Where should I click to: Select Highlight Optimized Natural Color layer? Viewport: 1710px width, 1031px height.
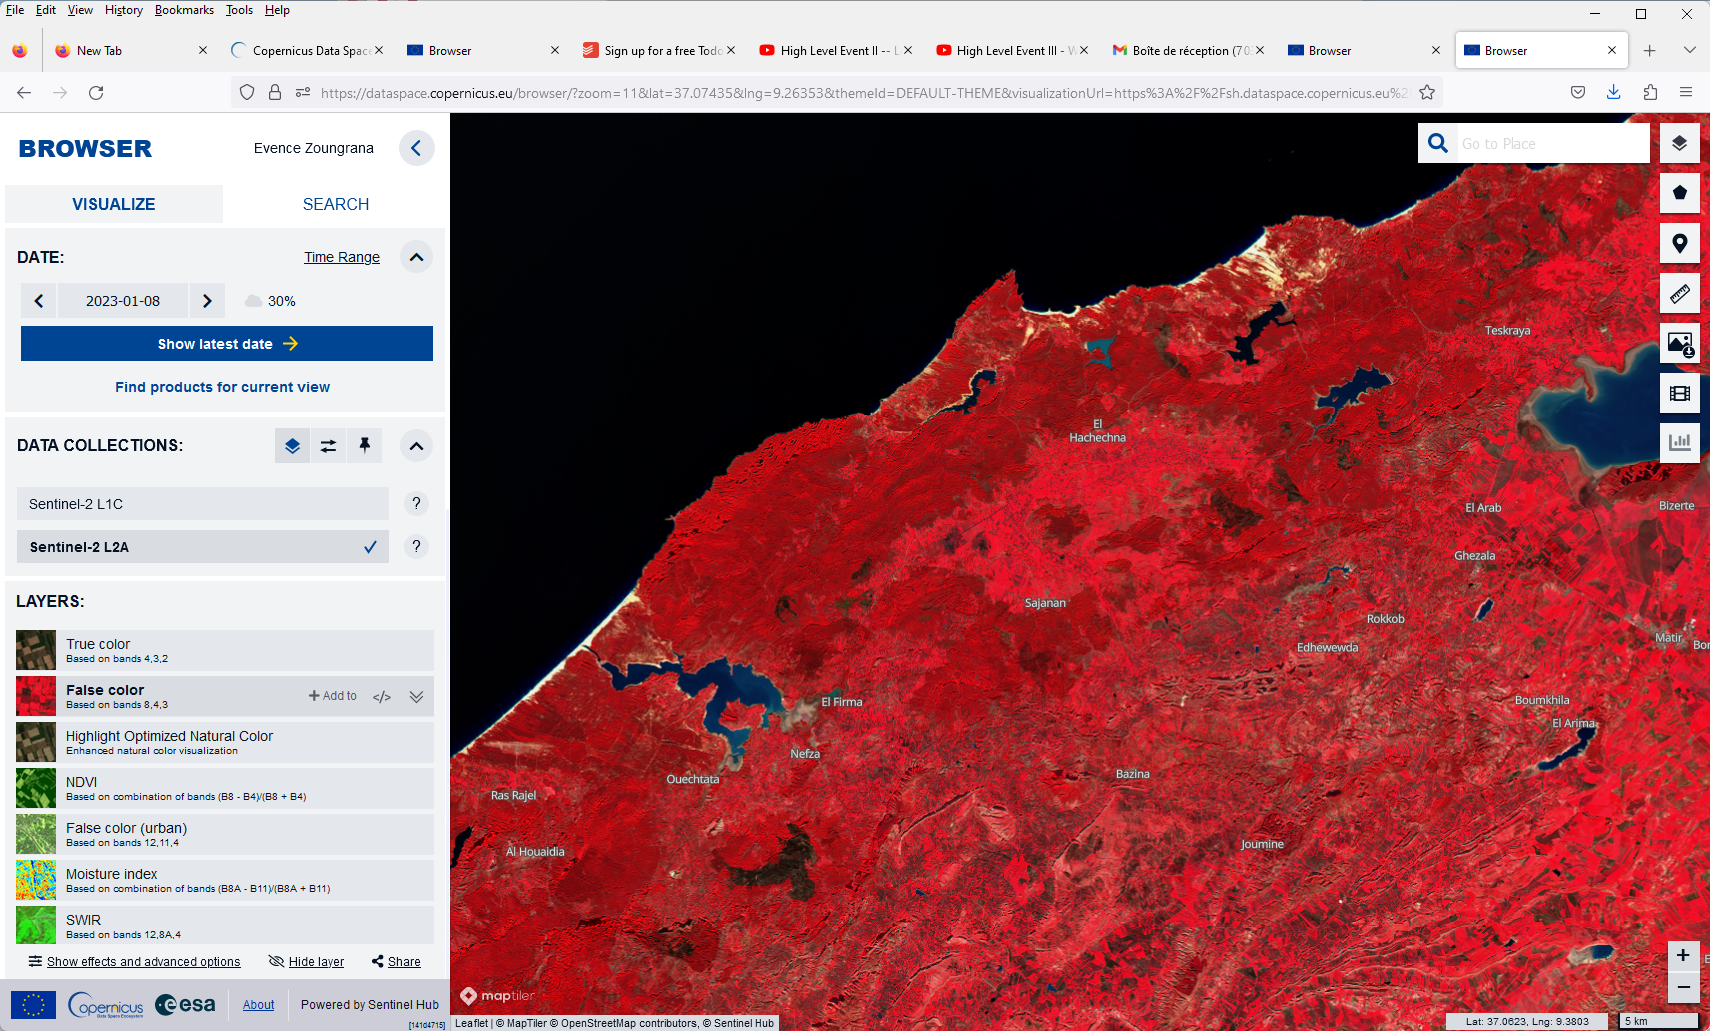pyautogui.click(x=225, y=743)
